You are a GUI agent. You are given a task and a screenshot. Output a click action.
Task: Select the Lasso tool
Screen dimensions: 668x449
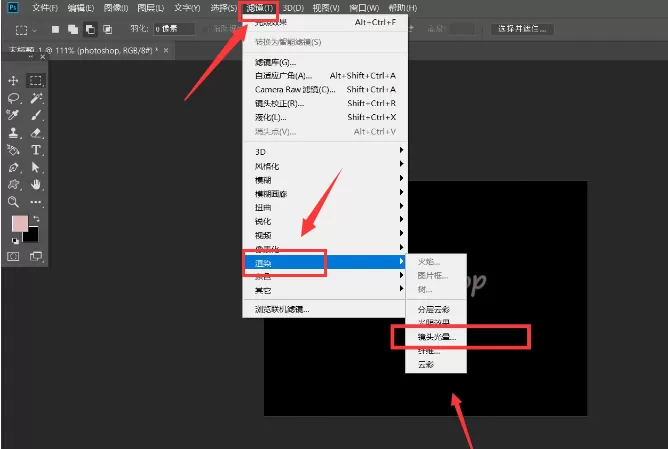tap(13, 98)
